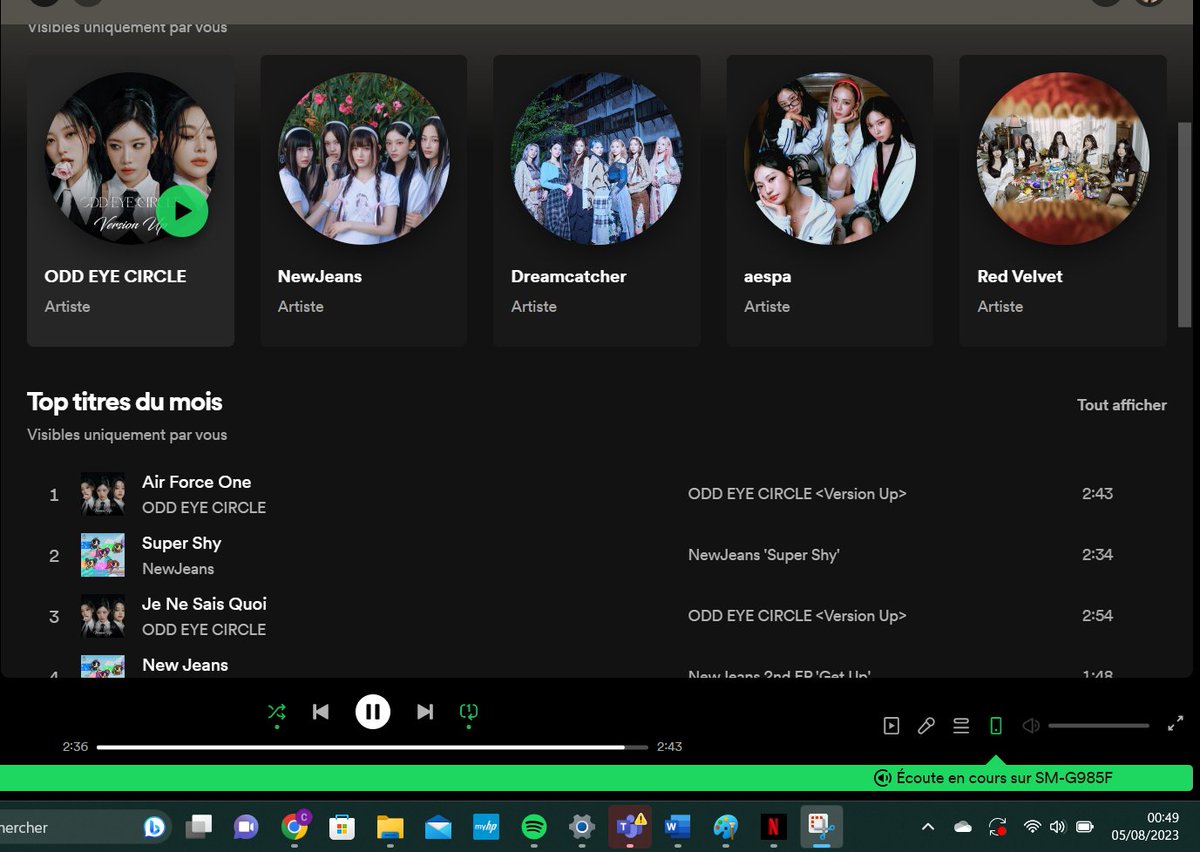Open ODD EYE CIRCLE artist under Air Force One
The image size is (1200, 852).
(x=204, y=507)
